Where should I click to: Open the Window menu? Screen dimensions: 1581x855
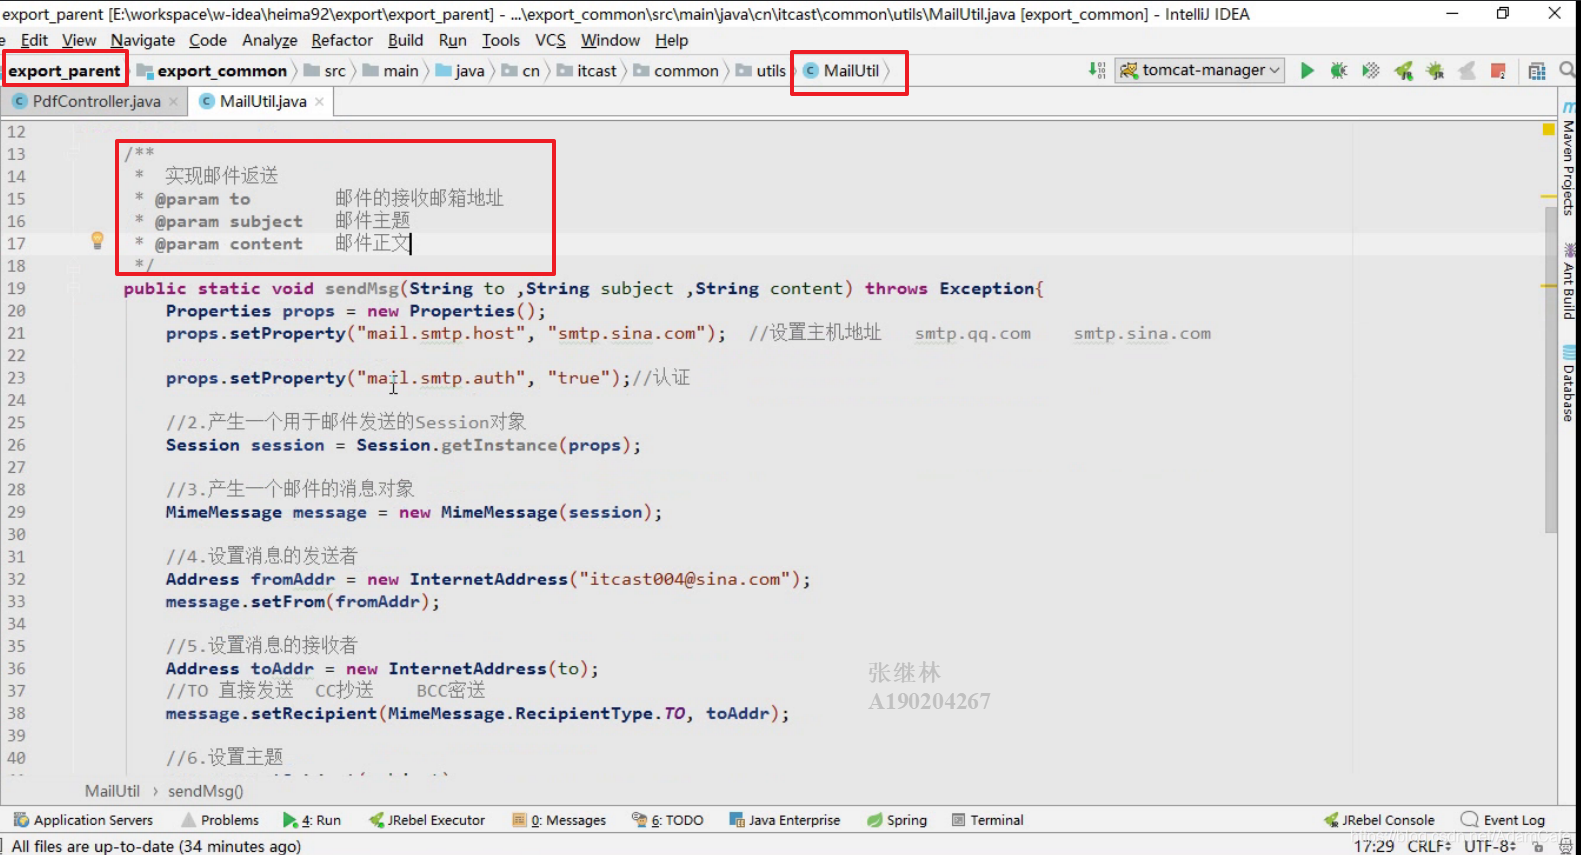pos(610,40)
